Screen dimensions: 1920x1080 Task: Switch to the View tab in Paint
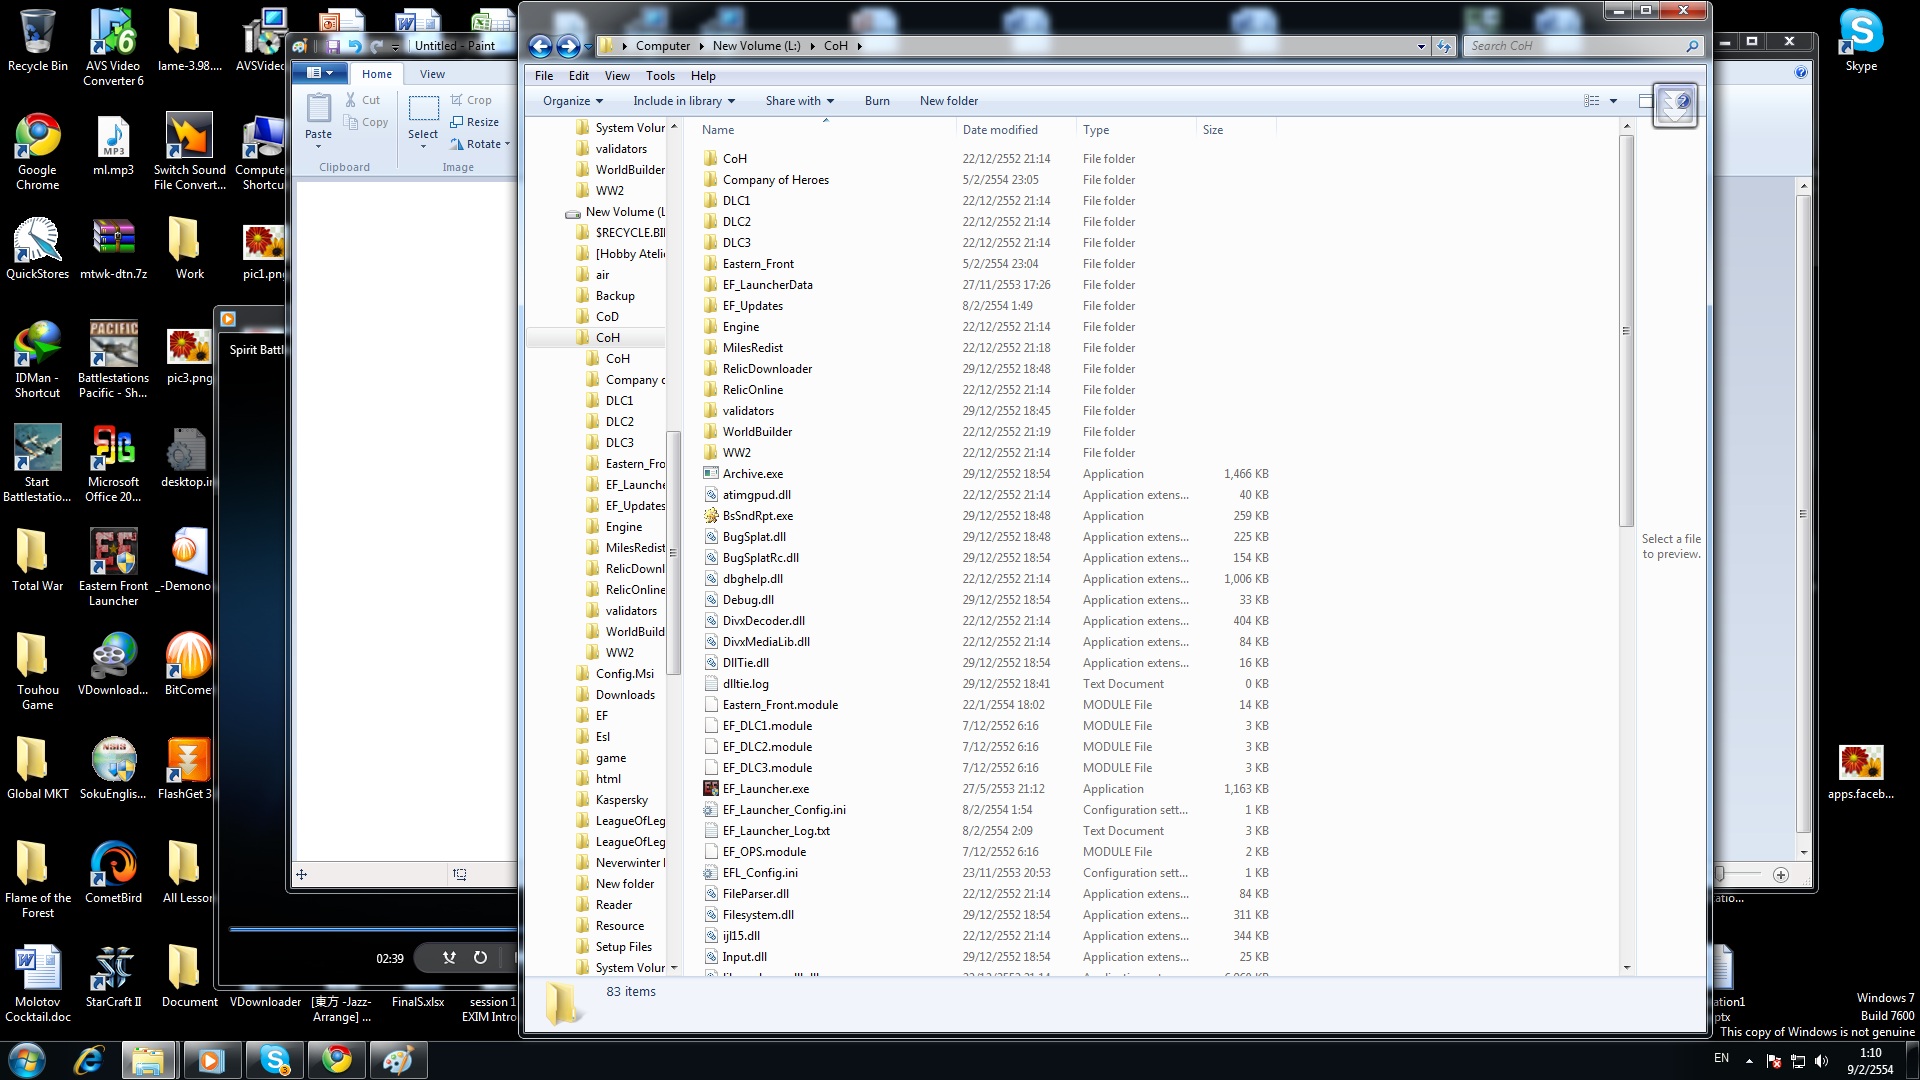[x=432, y=74]
